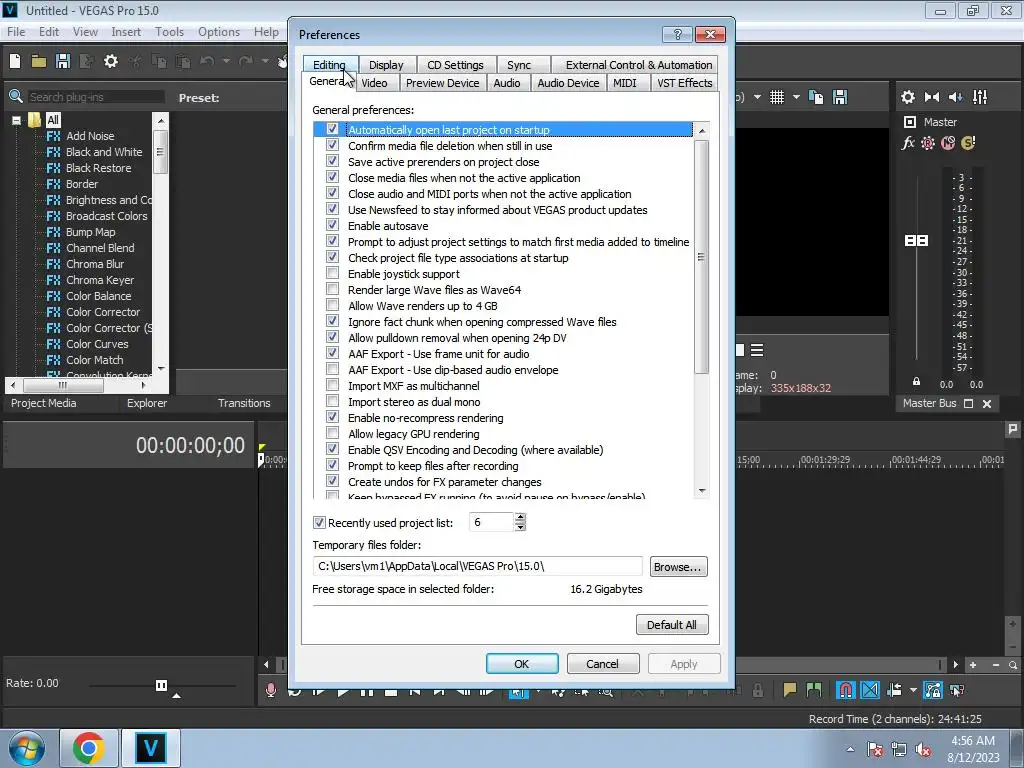
Task: Click the New project icon in toolbar
Action: click(x=15, y=61)
